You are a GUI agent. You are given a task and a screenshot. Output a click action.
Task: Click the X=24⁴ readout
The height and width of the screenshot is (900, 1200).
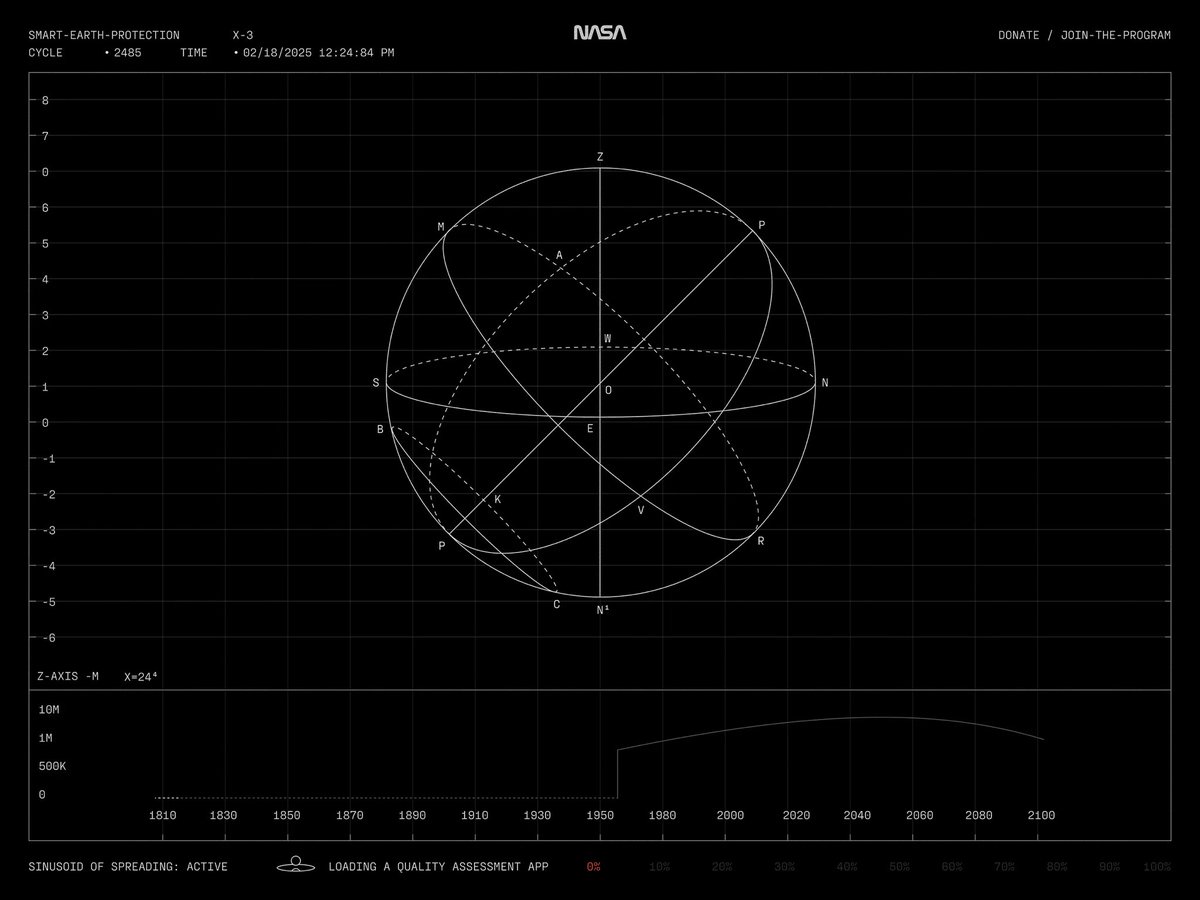(x=140, y=677)
